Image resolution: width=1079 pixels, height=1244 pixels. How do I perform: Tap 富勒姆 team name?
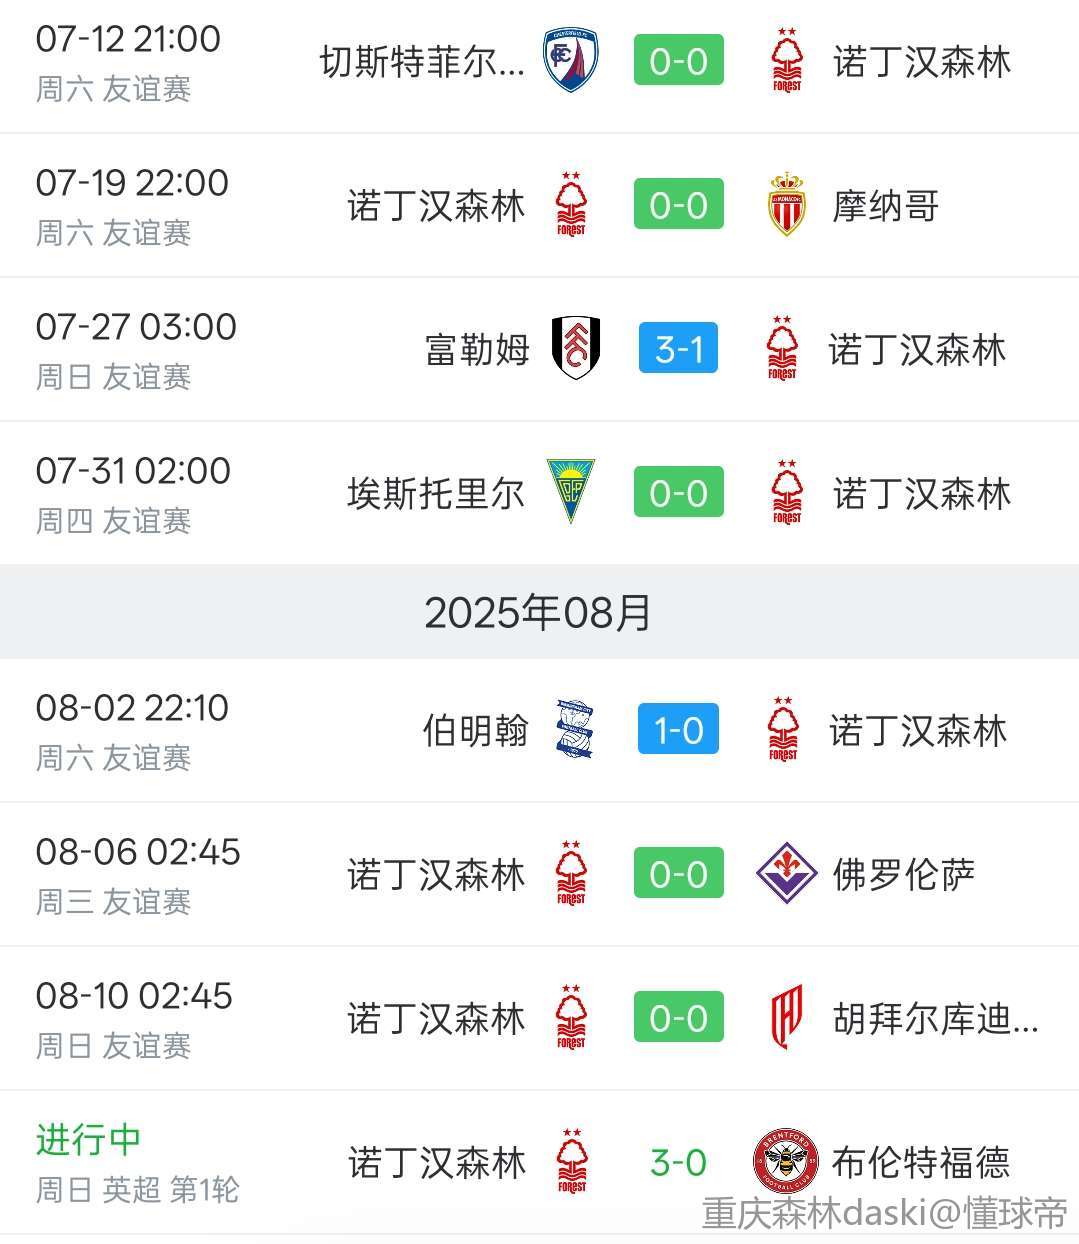pyautogui.click(x=477, y=350)
